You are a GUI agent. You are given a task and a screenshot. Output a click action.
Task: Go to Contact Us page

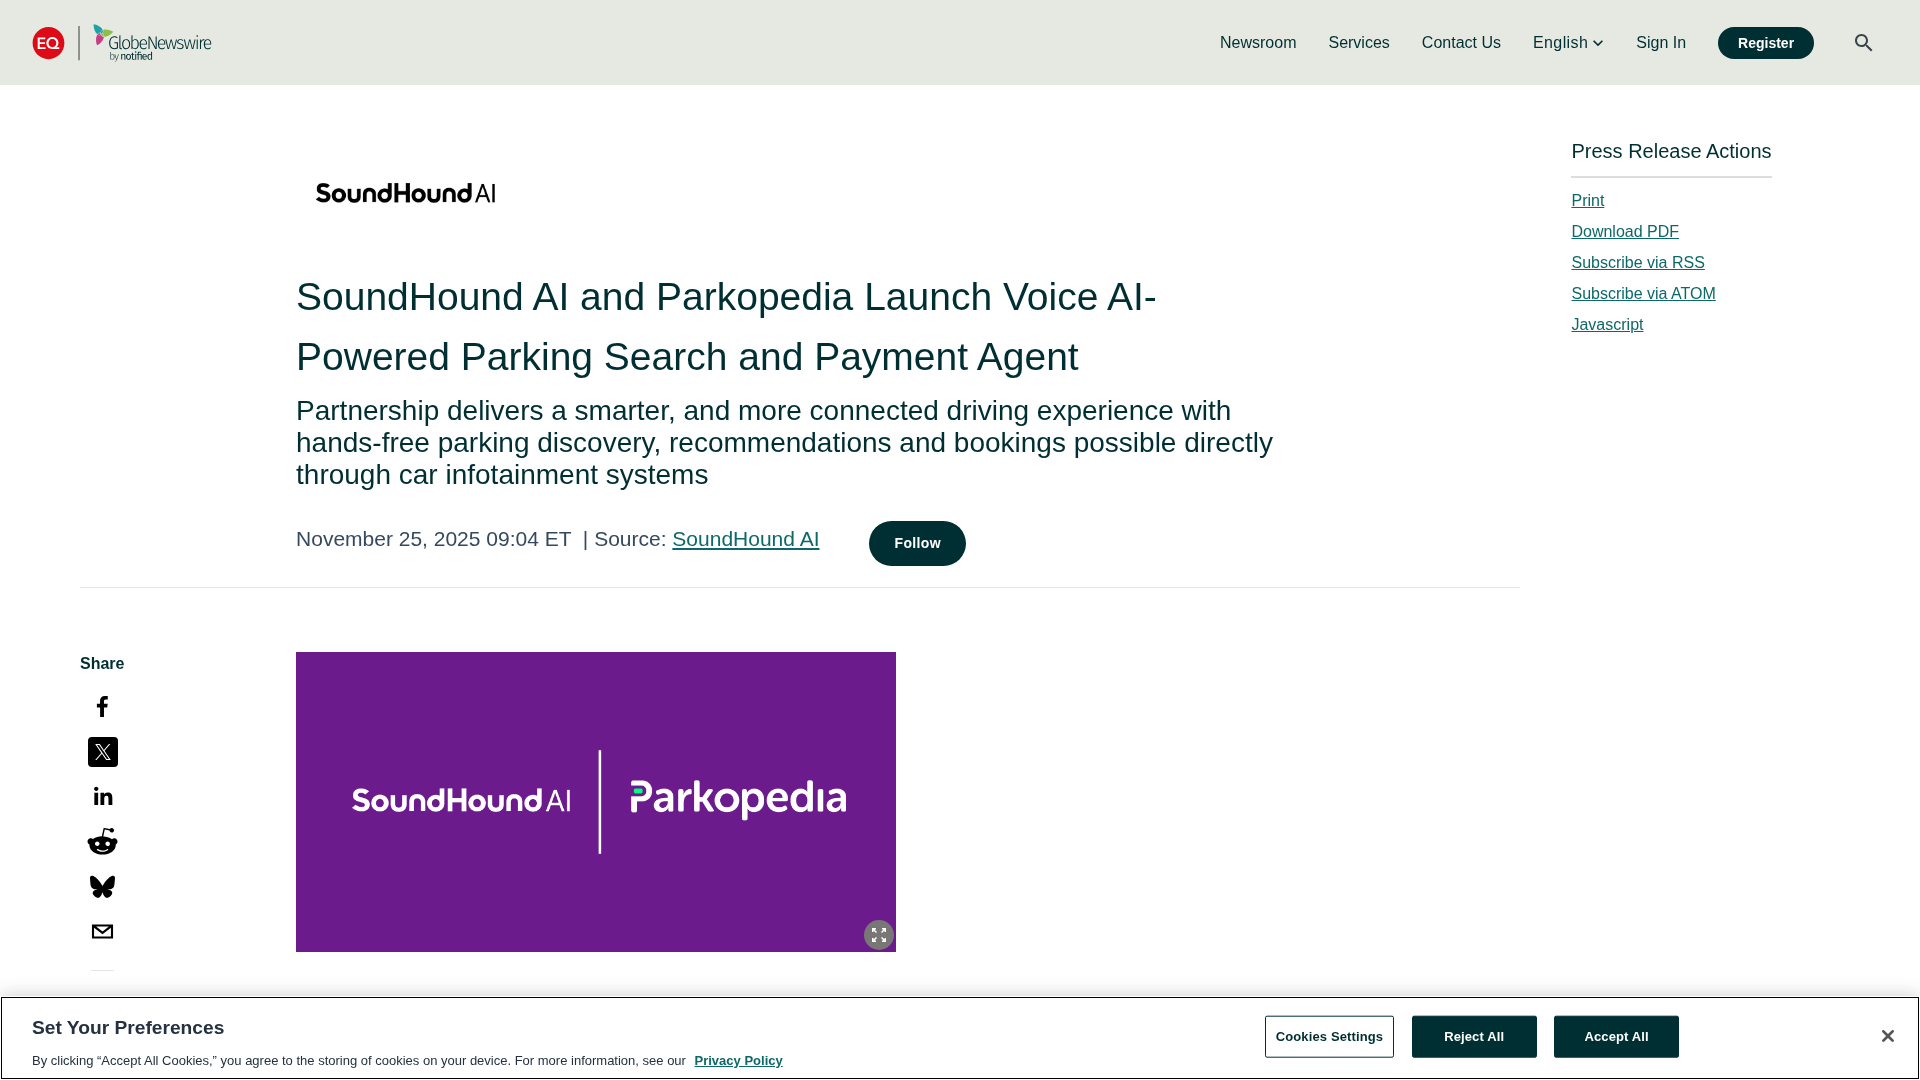point(1460,43)
